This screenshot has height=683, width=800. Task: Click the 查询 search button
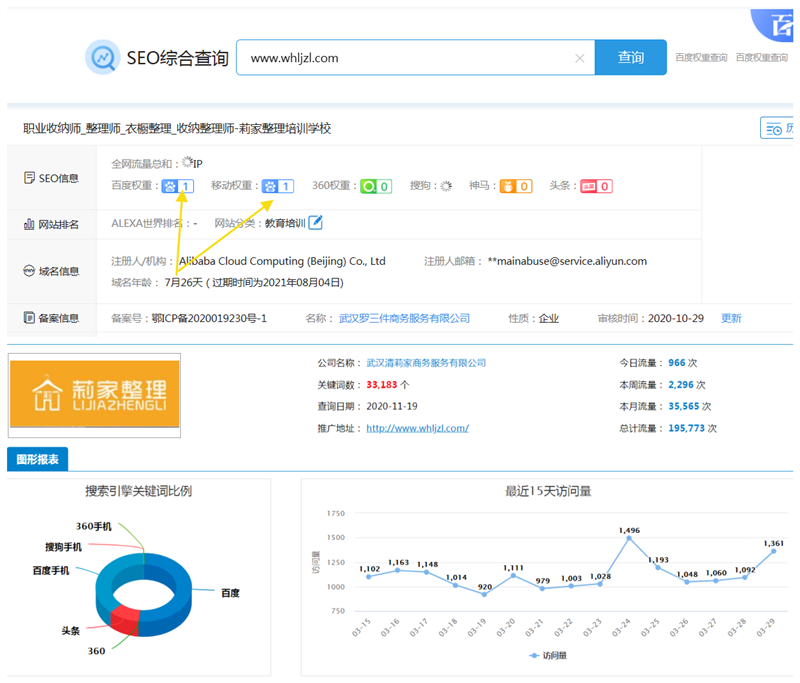tap(631, 57)
